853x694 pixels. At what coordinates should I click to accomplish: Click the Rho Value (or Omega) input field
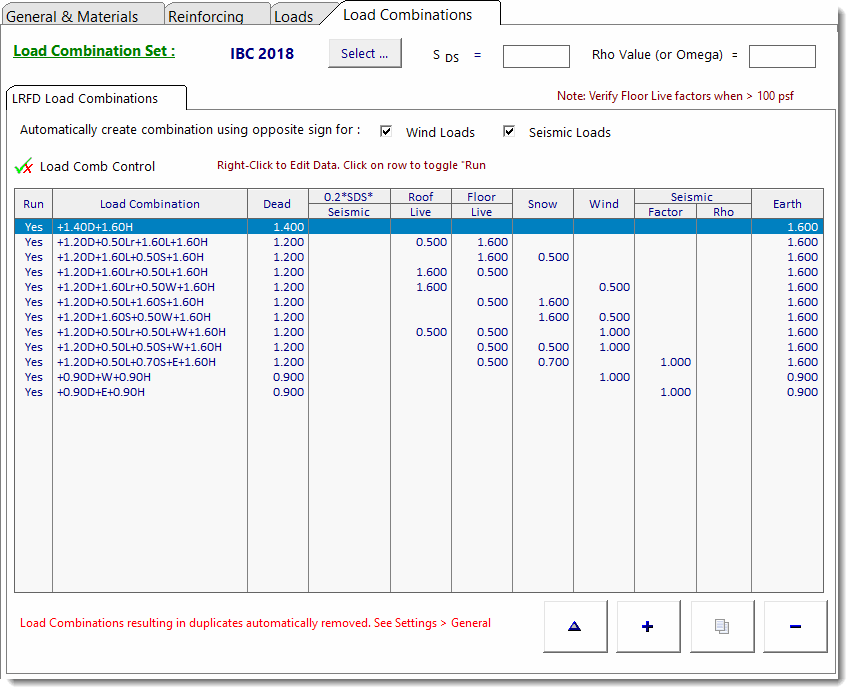[x=781, y=56]
